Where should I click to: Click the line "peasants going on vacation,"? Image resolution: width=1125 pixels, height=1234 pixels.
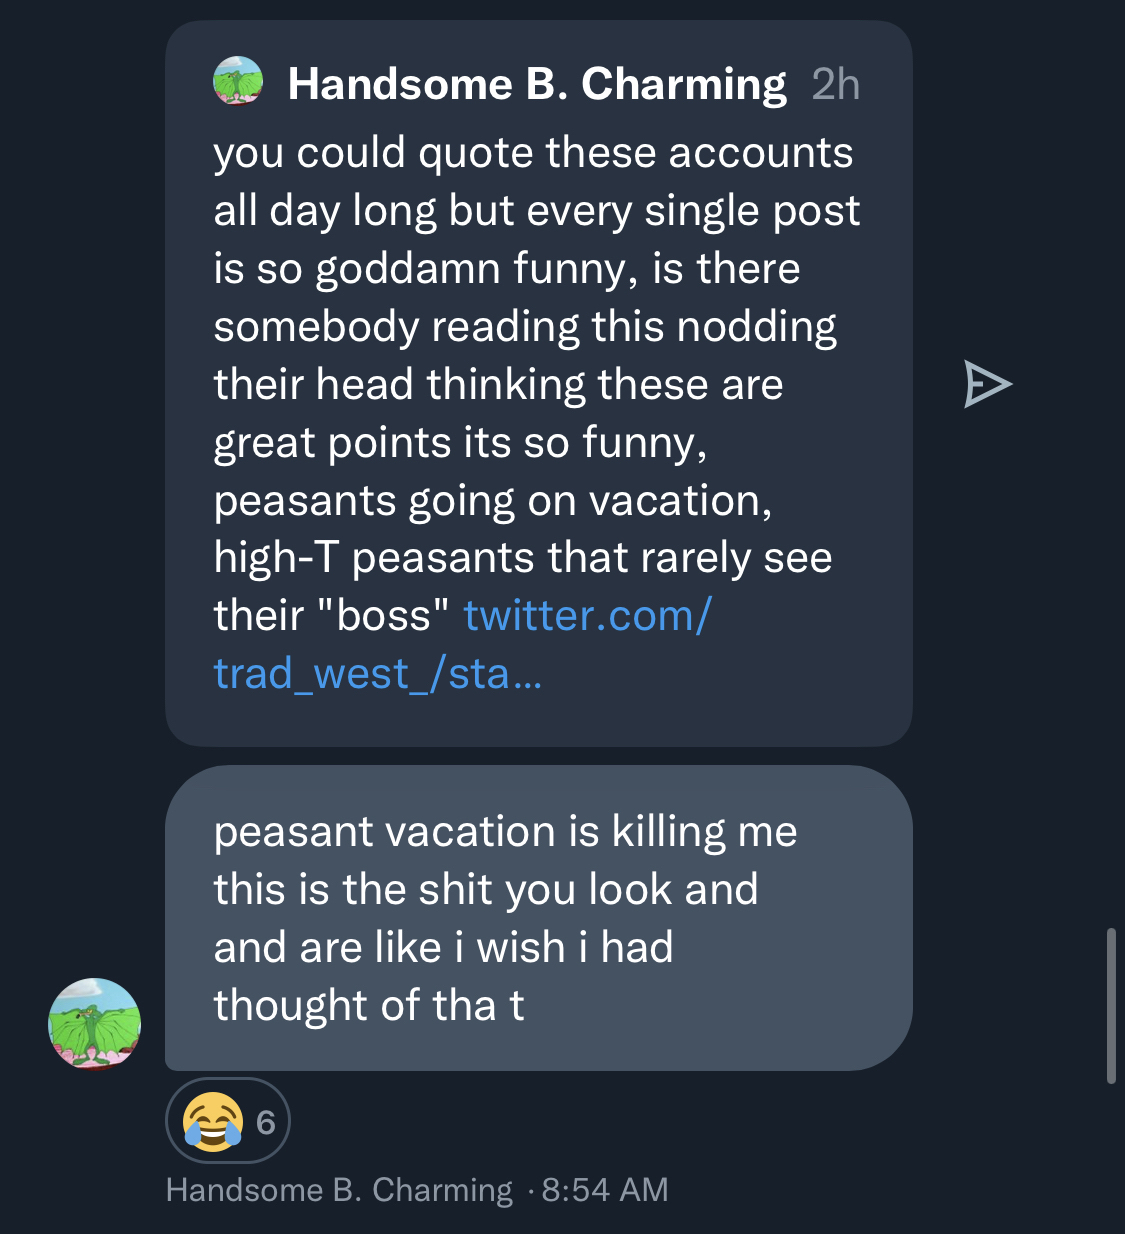[492, 500]
